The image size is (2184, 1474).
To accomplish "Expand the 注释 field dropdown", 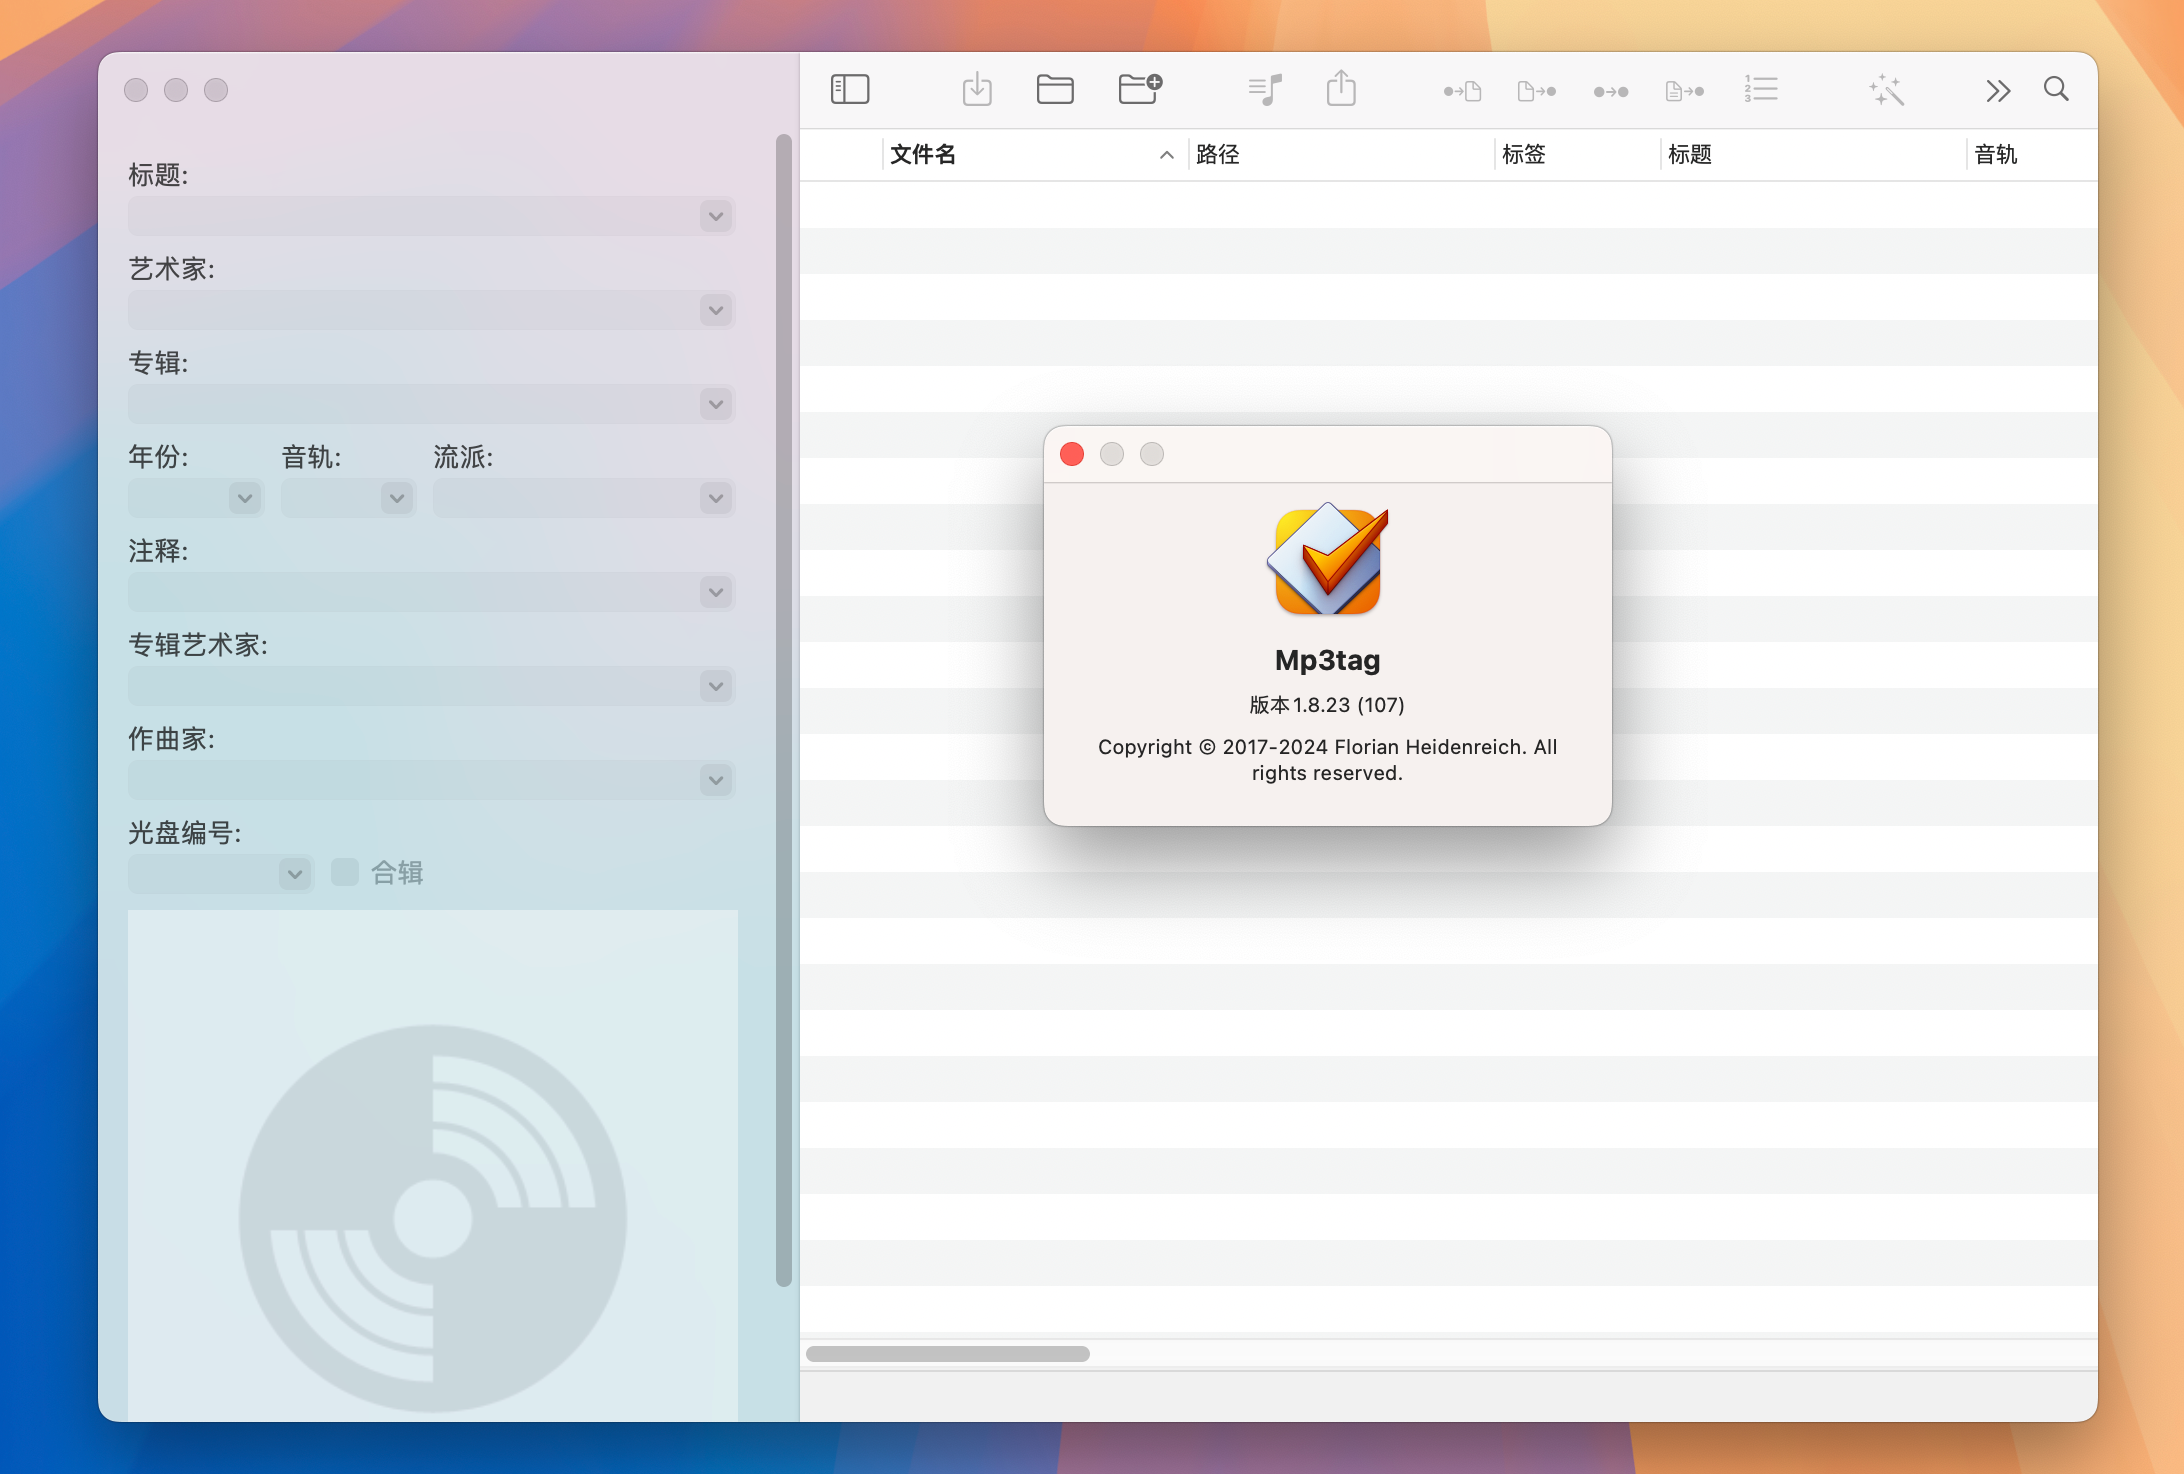I will [716, 592].
